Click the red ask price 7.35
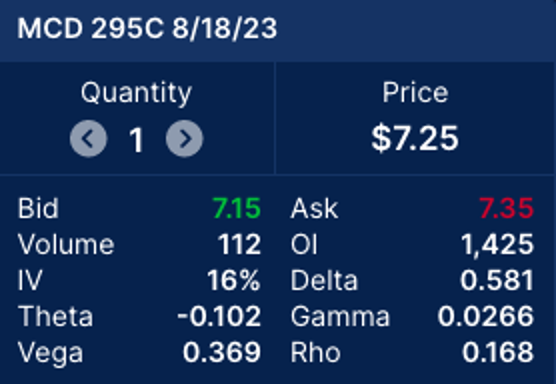 point(507,208)
